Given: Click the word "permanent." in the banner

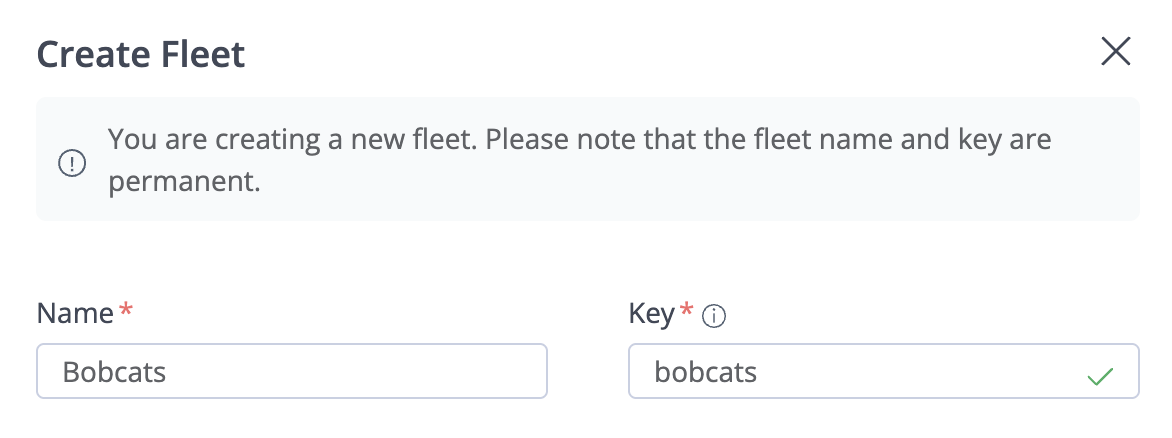Looking at the screenshot, I should pyautogui.click(x=184, y=184).
